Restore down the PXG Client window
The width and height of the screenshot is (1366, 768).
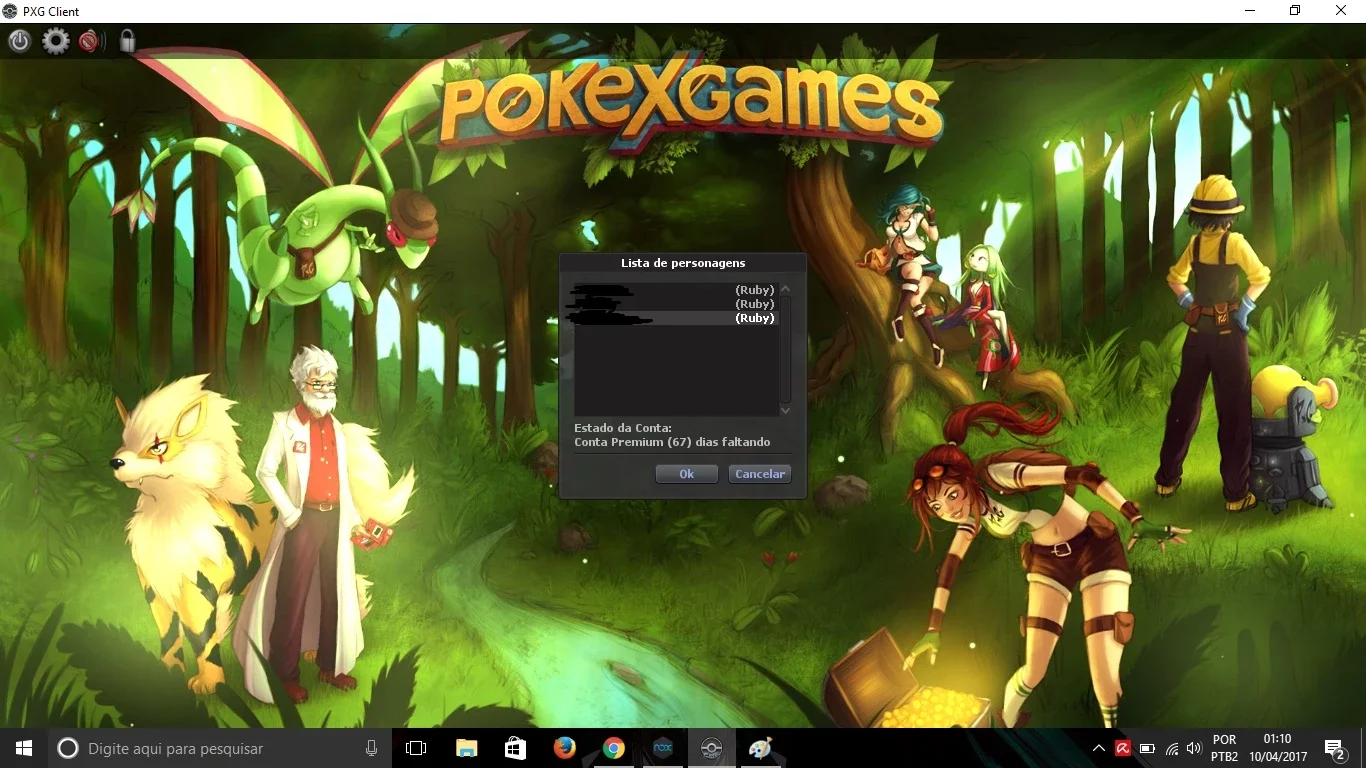click(1296, 11)
